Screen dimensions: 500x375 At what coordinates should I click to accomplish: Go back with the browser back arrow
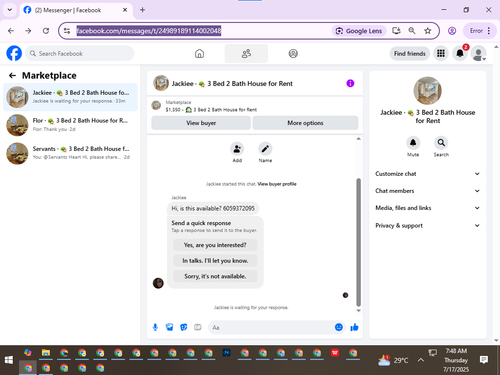pyautogui.click(x=11, y=31)
